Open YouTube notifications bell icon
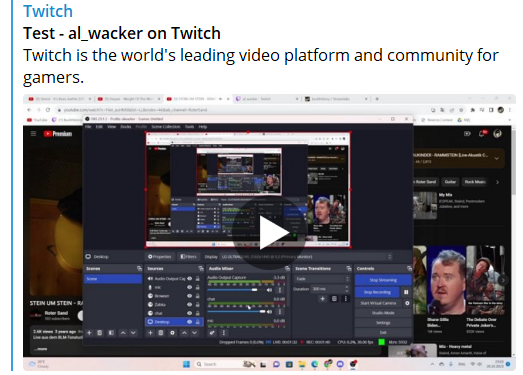This screenshot has width=523, height=375. (x=482, y=133)
